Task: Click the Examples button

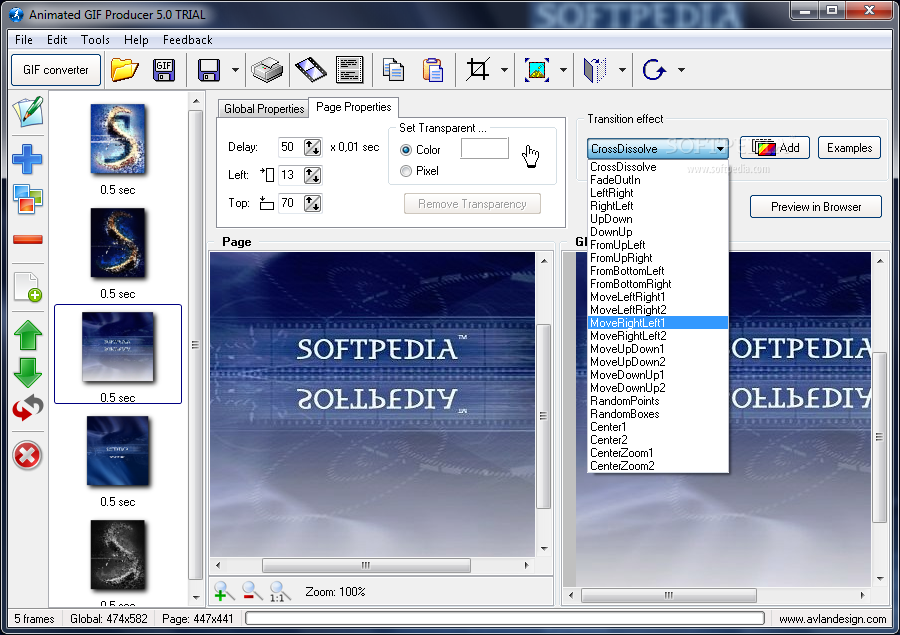Action: [849, 148]
